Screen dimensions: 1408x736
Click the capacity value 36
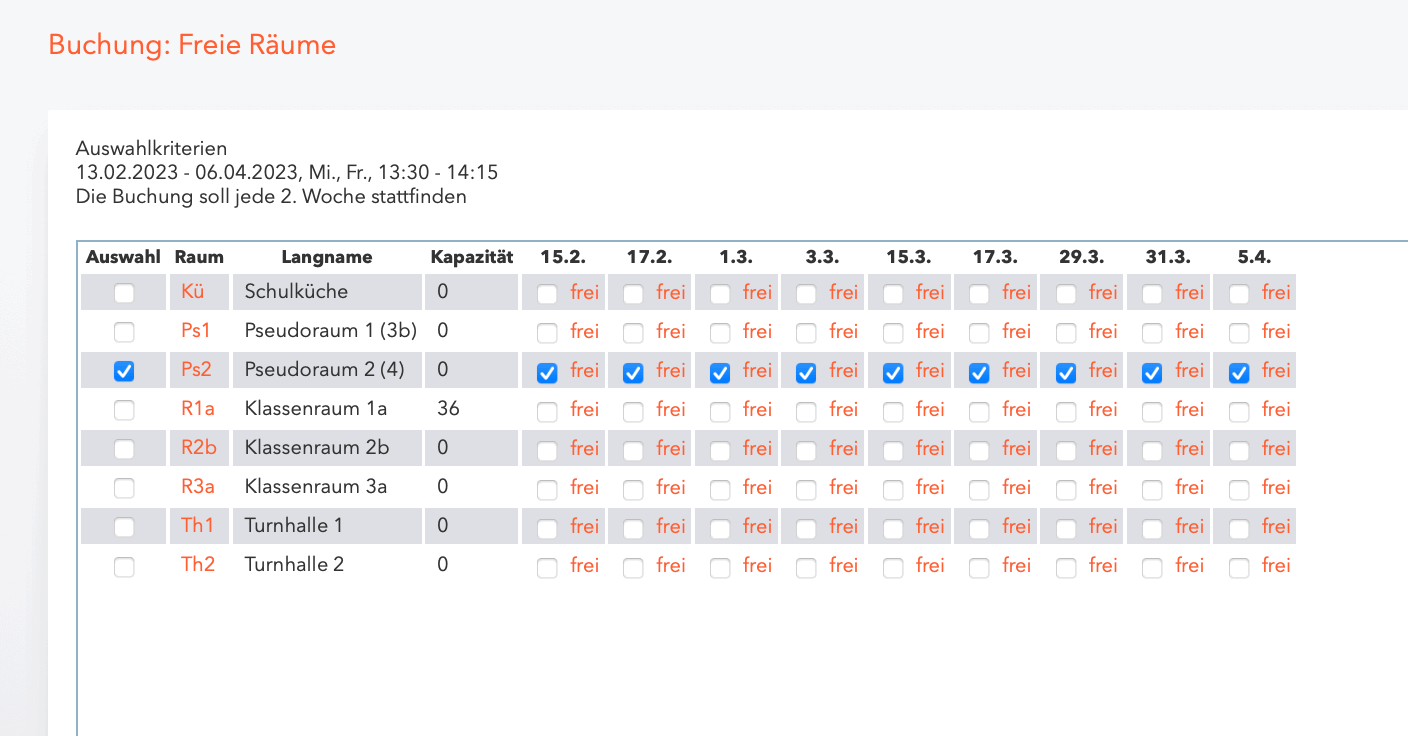coord(448,408)
